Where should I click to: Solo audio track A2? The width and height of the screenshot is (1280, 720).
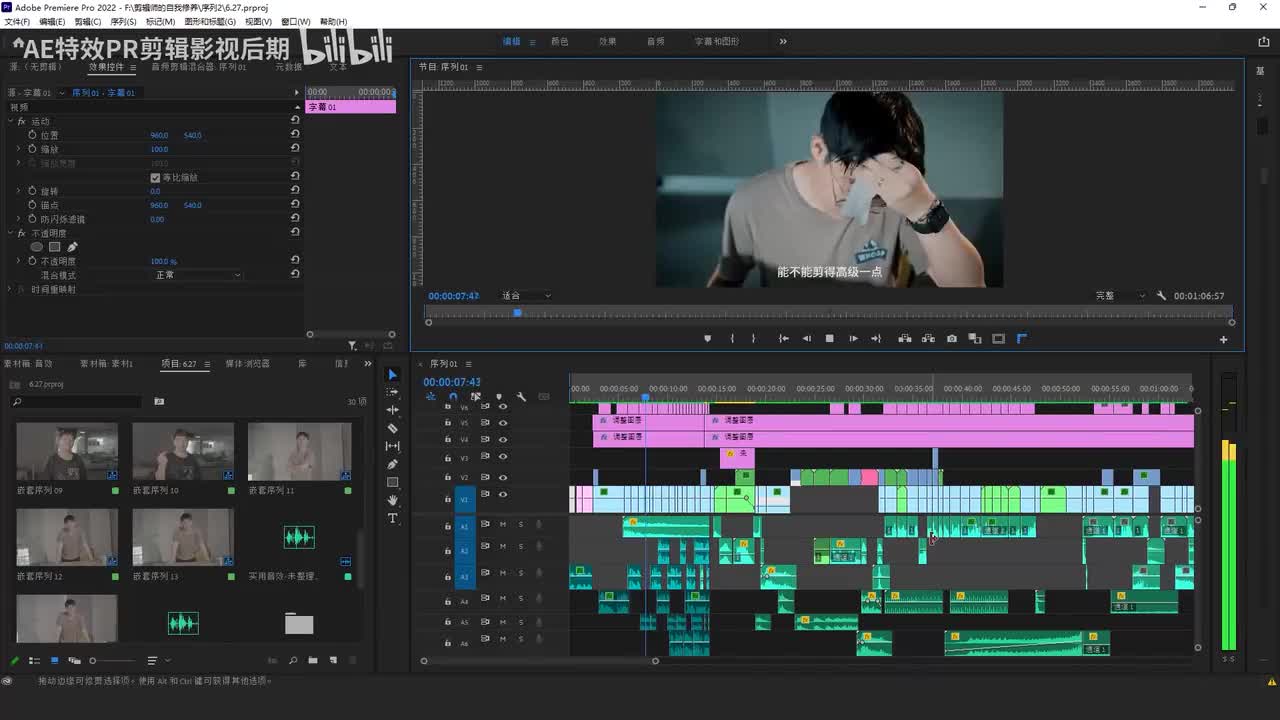point(521,546)
